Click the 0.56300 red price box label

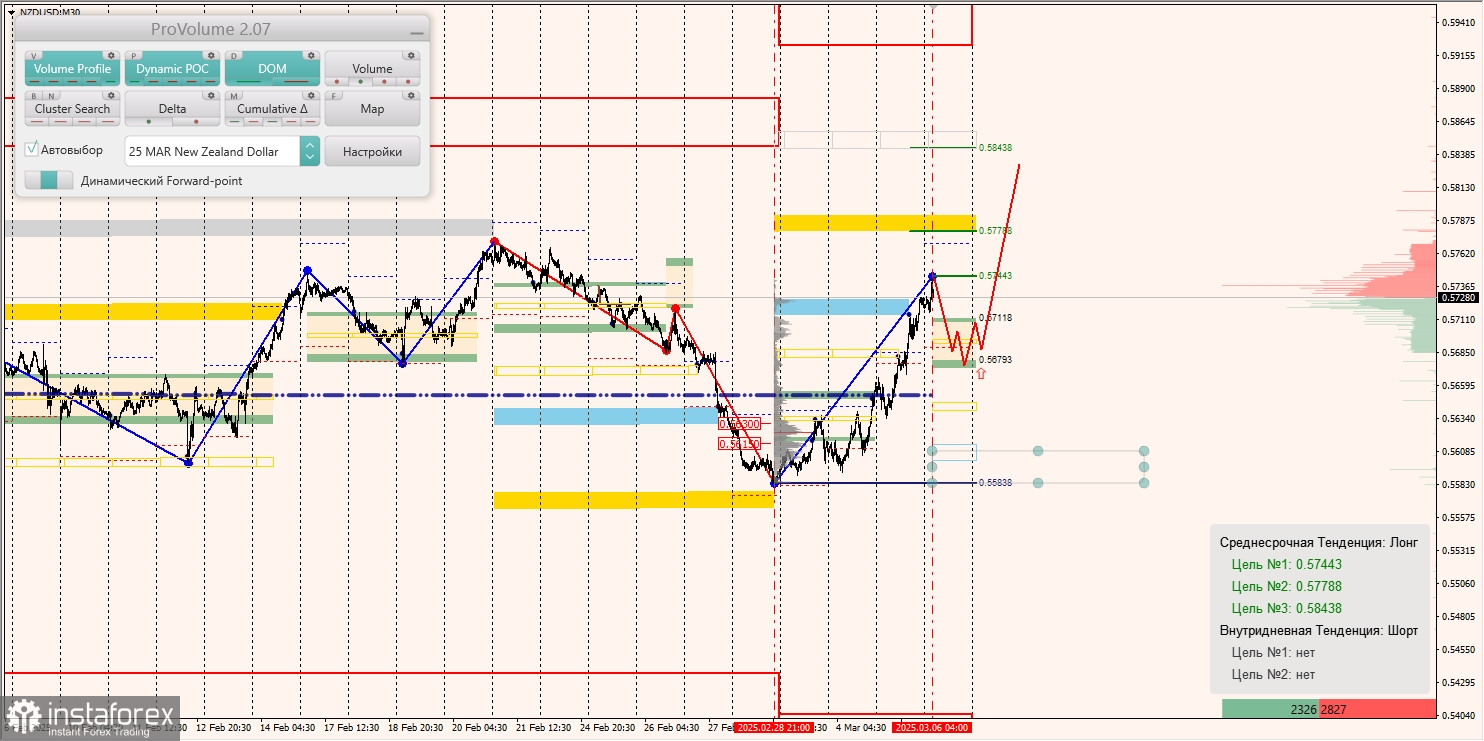point(740,424)
